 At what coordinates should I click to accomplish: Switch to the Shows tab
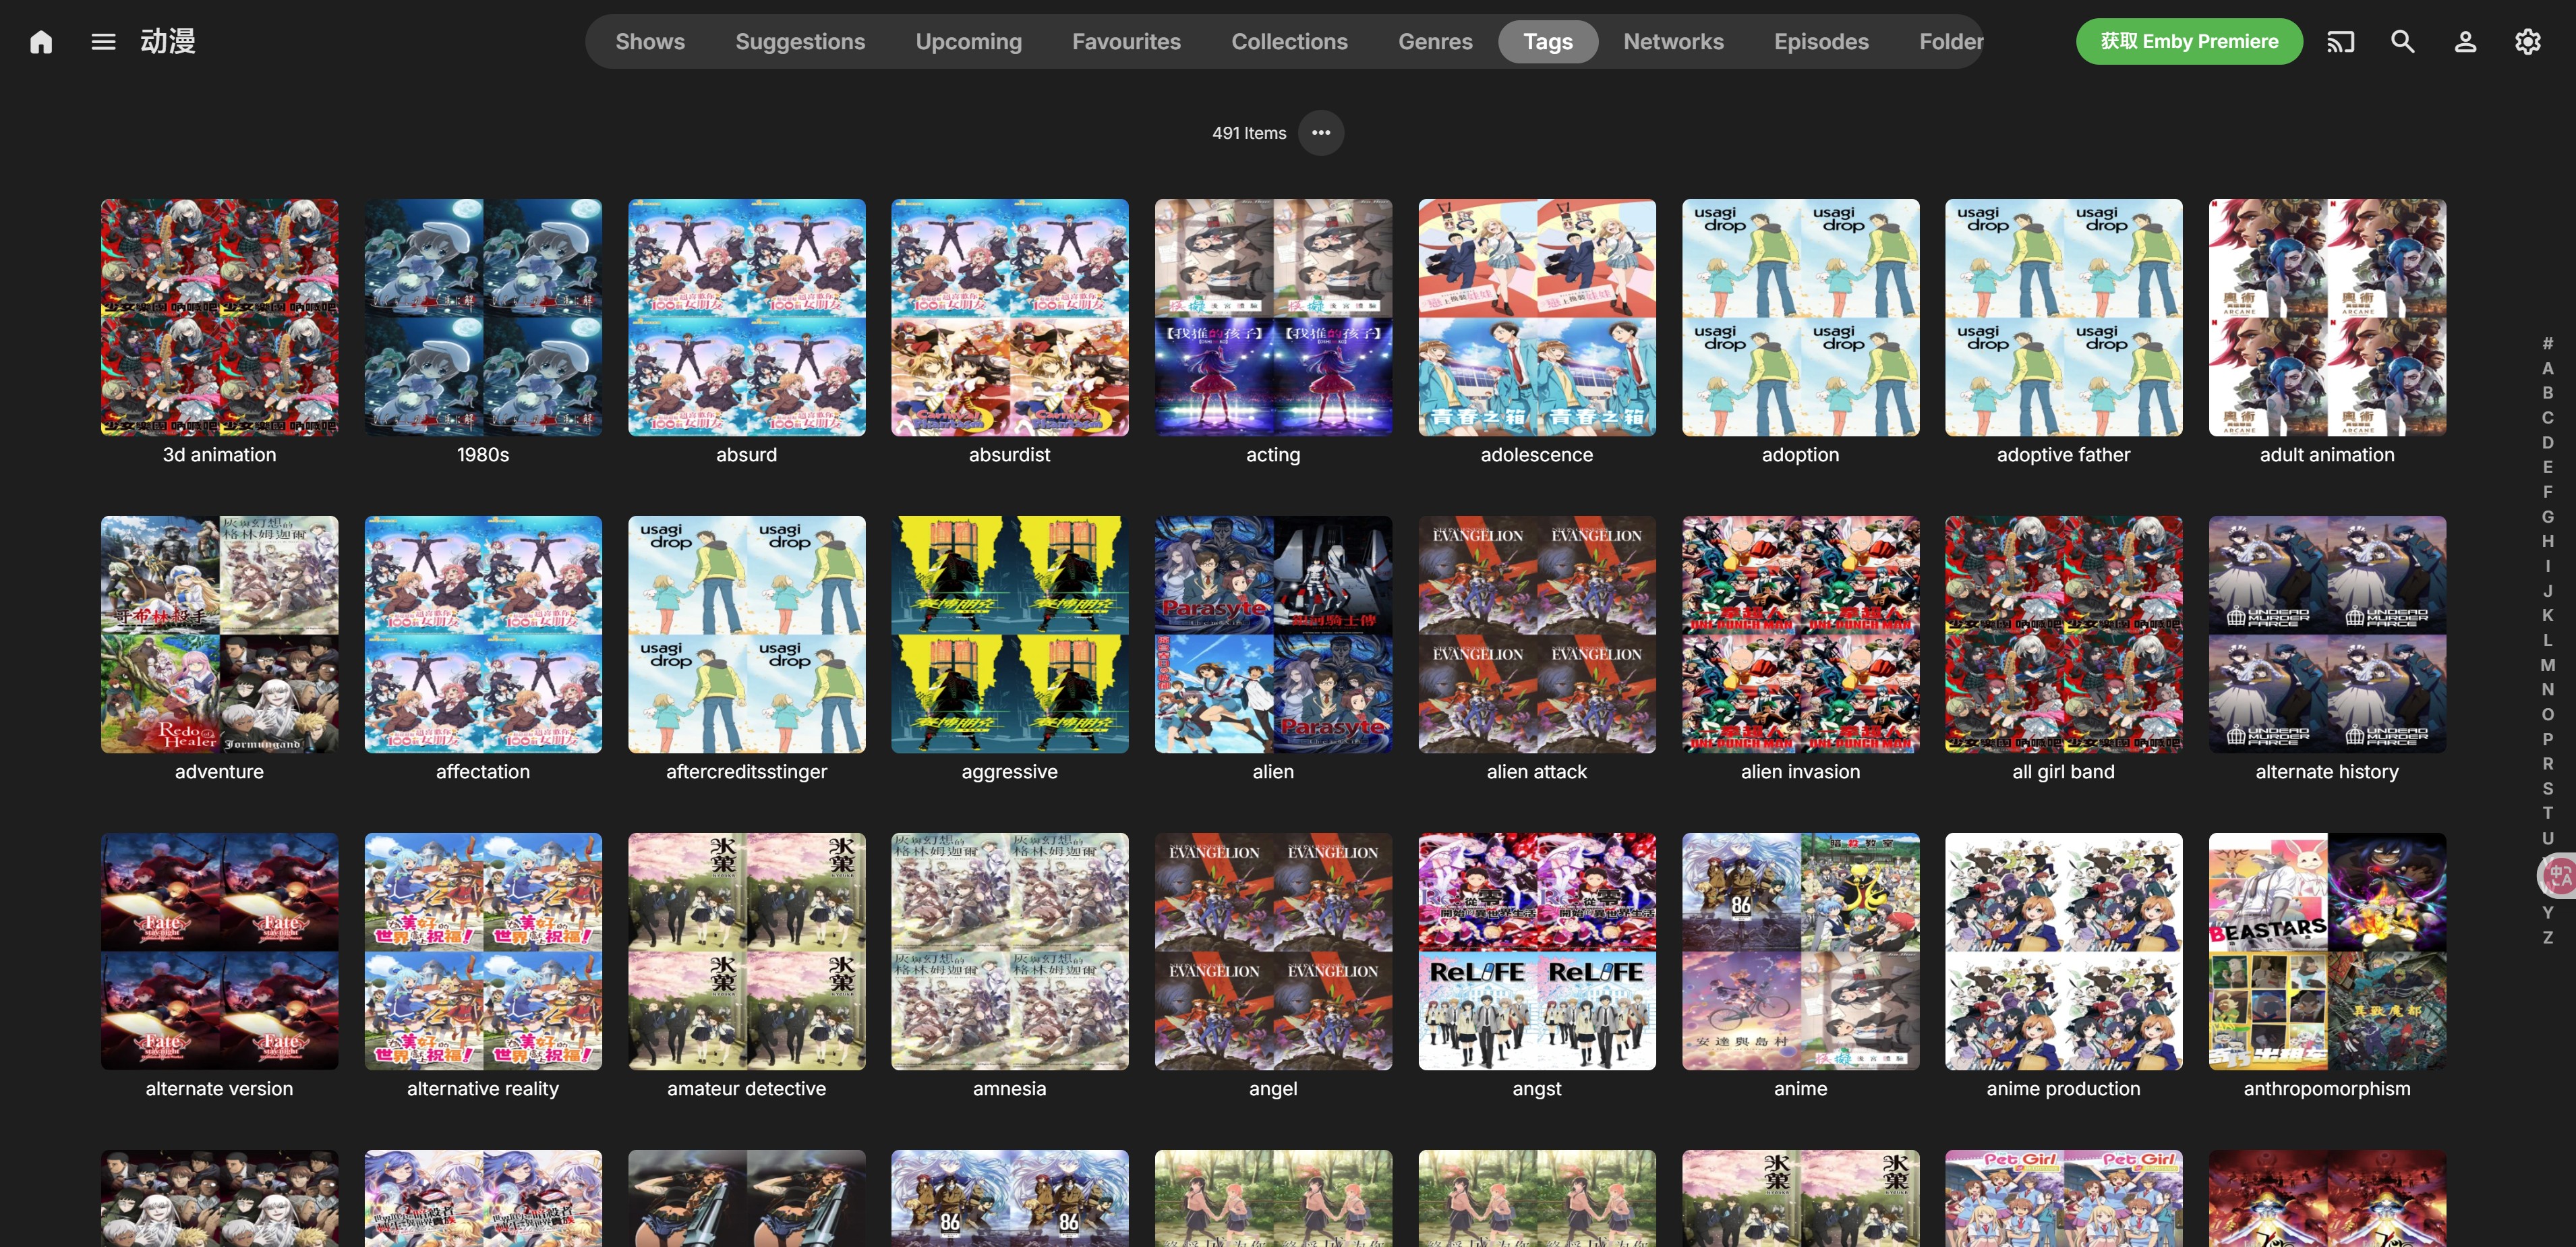point(650,42)
